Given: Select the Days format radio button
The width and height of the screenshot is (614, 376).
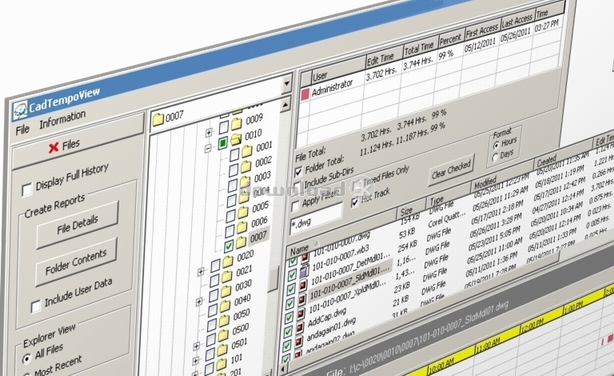Looking at the screenshot, I should (495, 157).
